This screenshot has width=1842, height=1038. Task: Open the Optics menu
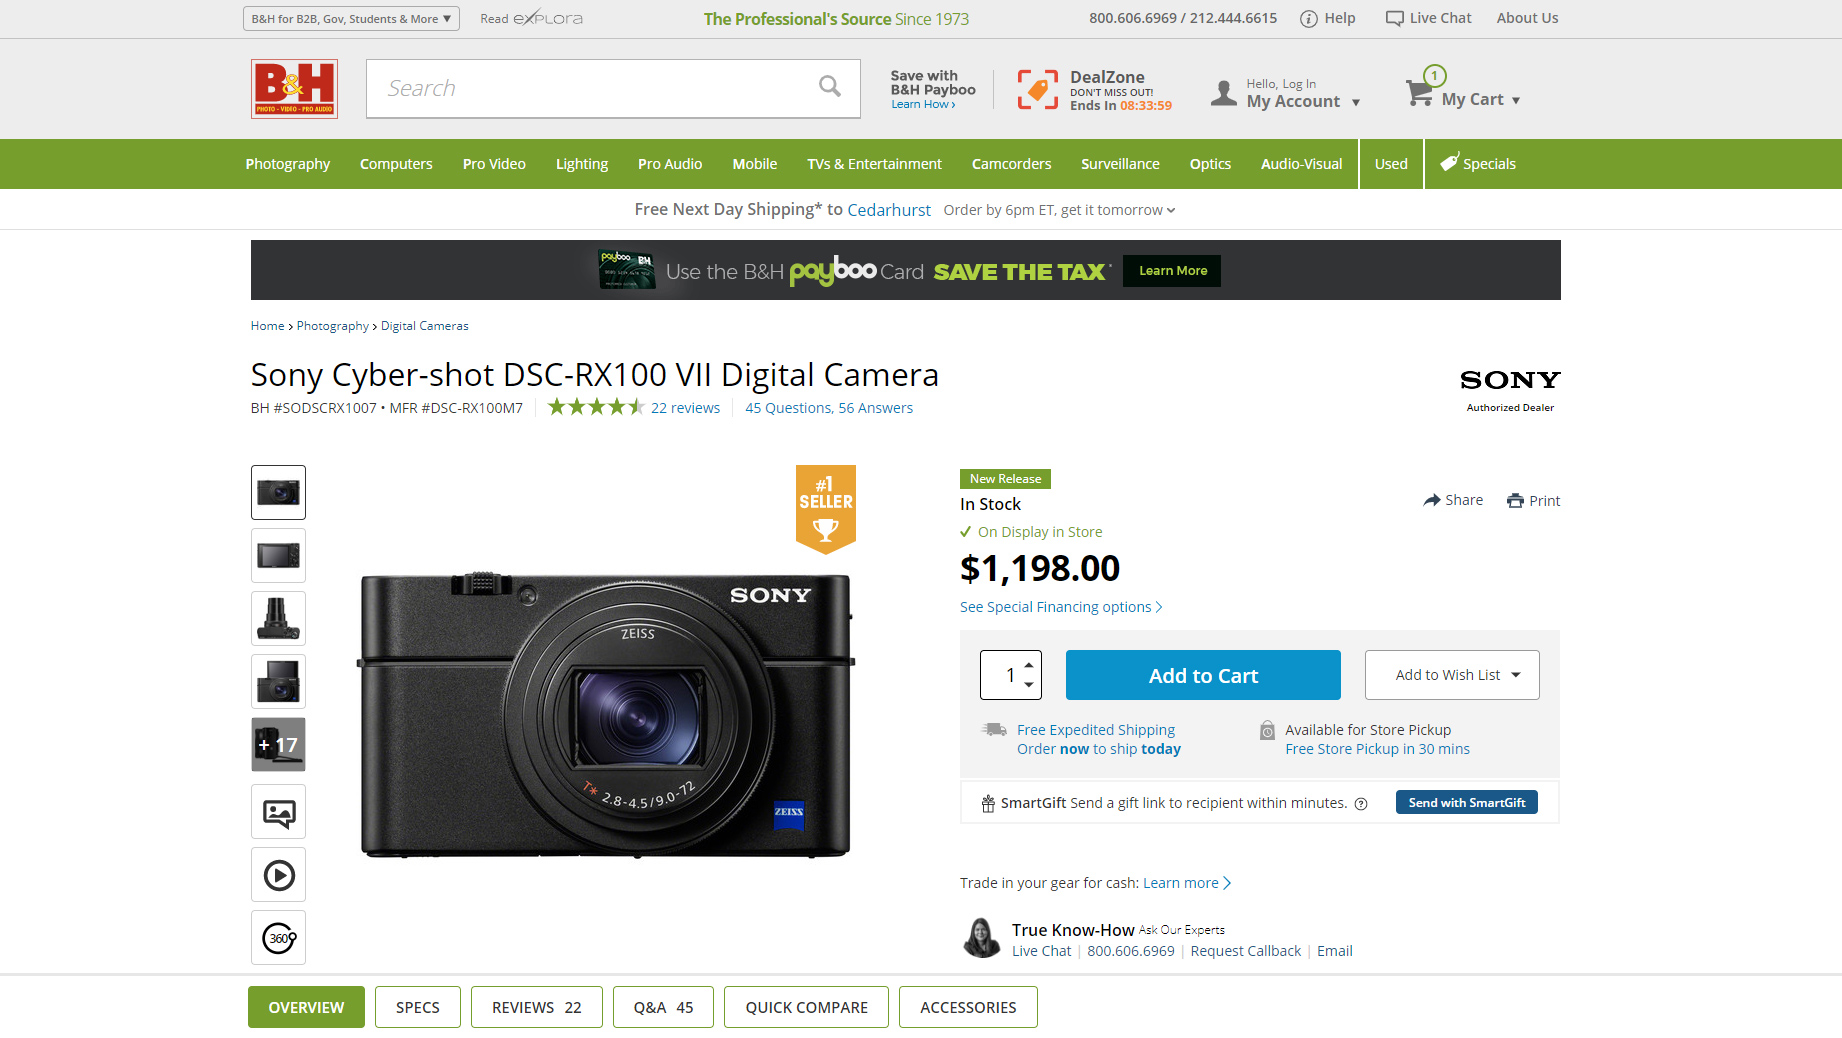tap(1210, 164)
